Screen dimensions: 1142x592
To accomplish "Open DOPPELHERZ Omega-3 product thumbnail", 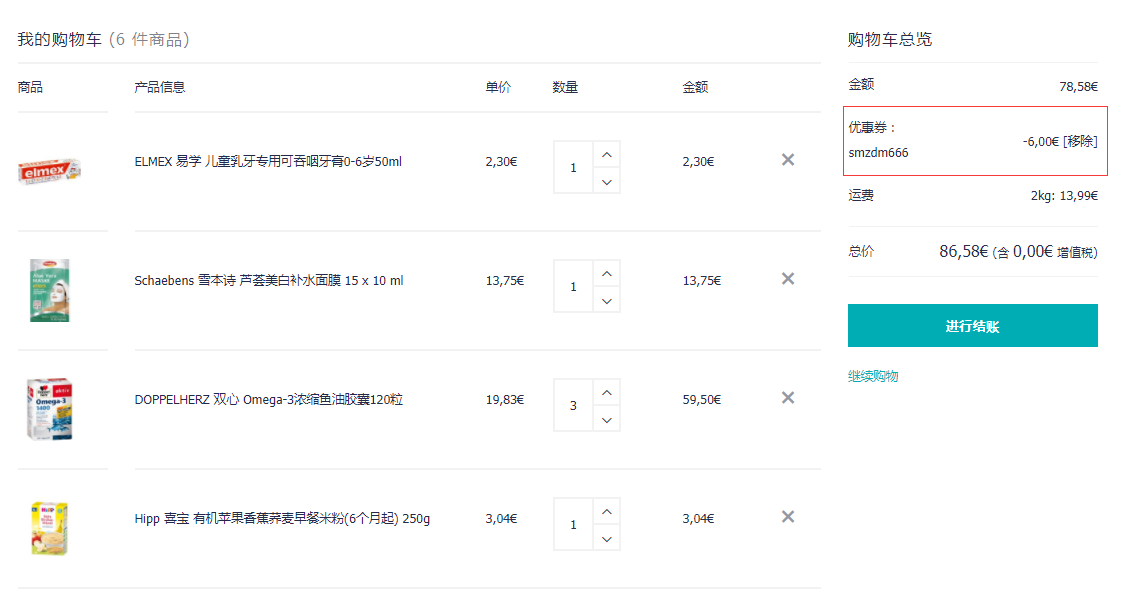I will [x=50, y=409].
